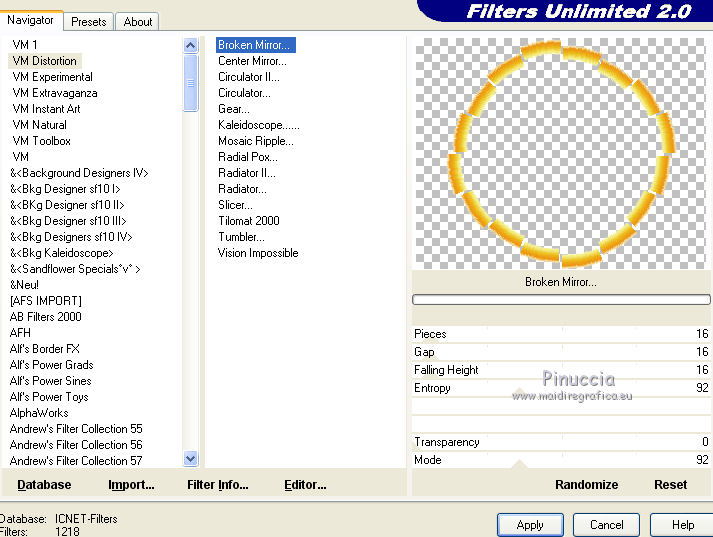Select VM Extravaganza category

tap(55, 93)
